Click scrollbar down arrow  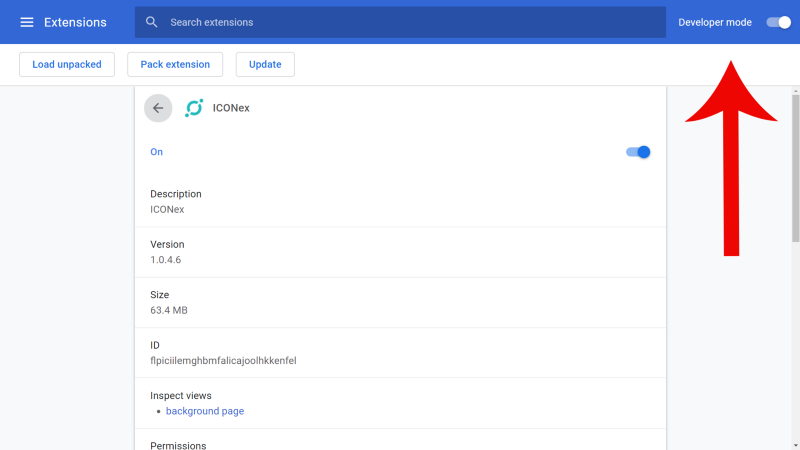[795, 446]
